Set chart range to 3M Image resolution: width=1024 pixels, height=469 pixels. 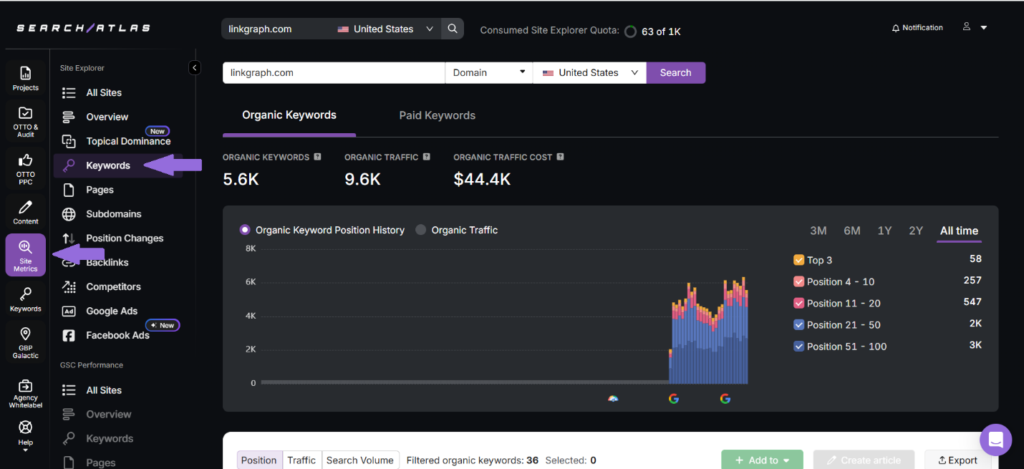tap(818, 231)
